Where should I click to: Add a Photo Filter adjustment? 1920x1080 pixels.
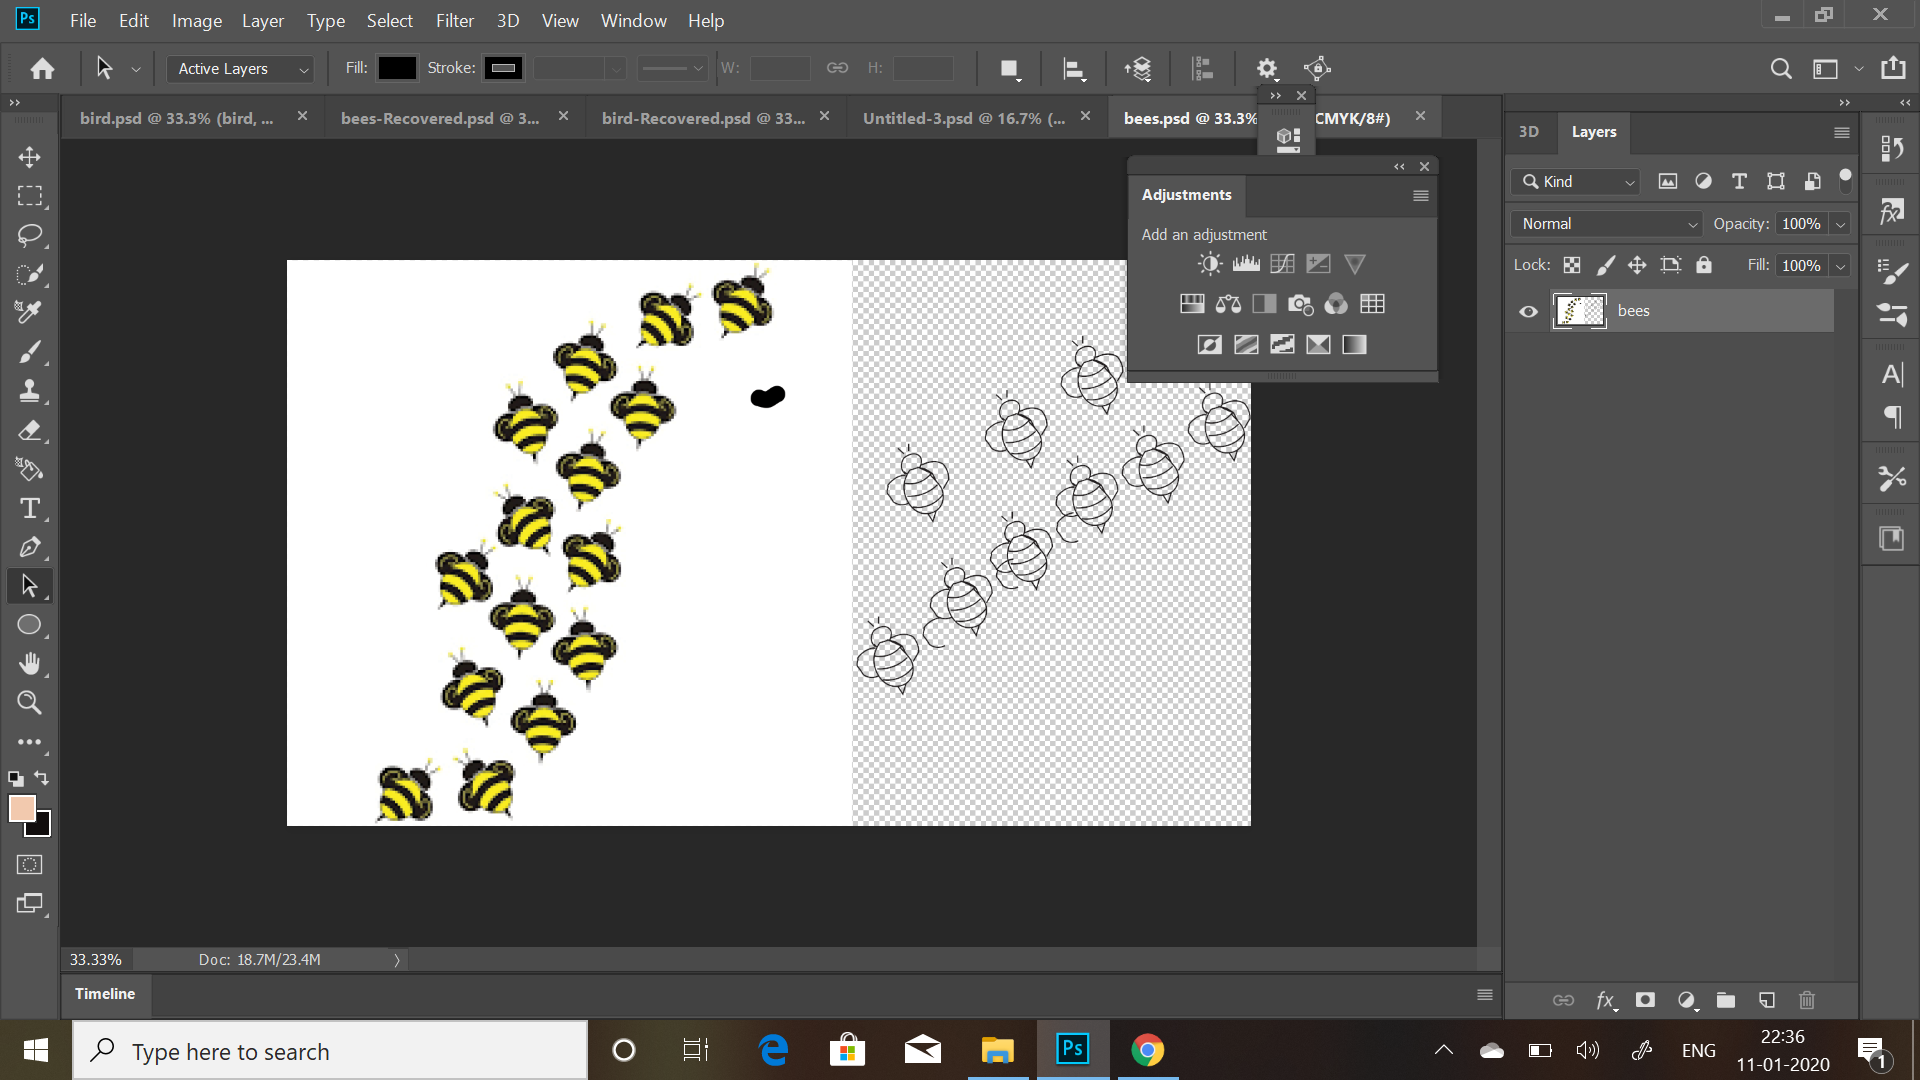[x=1300, y=304]
